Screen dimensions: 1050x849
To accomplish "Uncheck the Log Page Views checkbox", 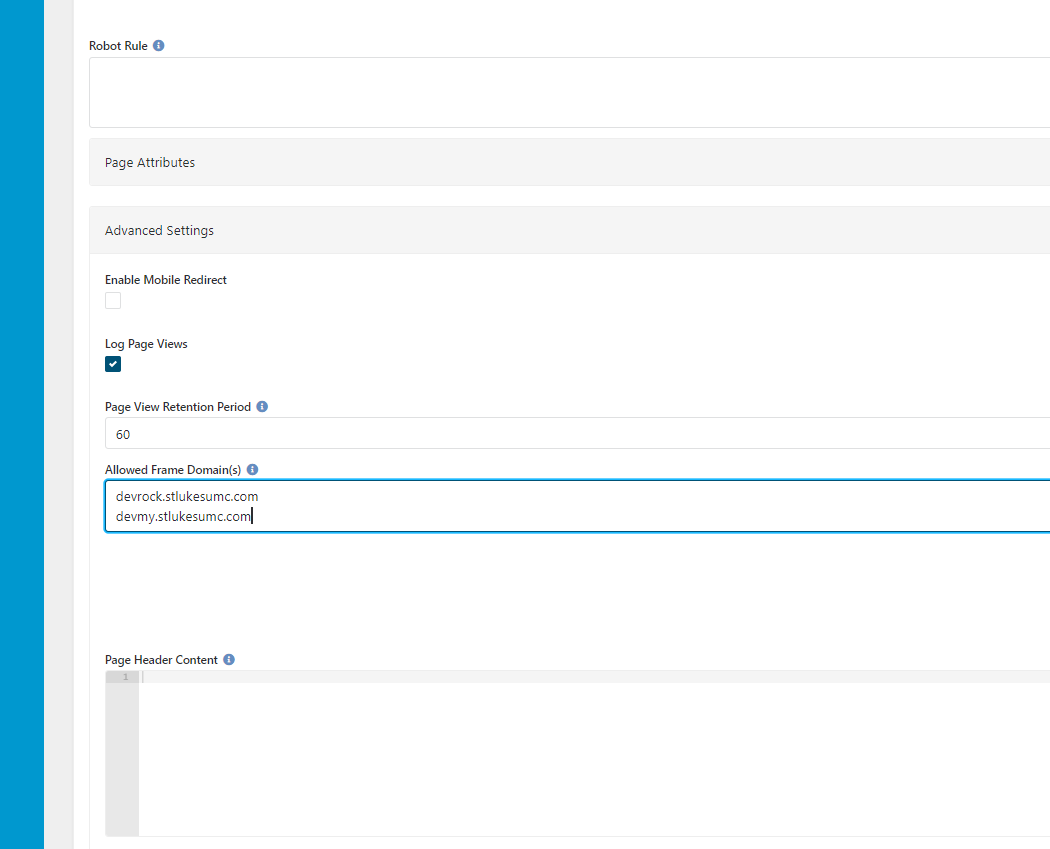I will 113,364.
